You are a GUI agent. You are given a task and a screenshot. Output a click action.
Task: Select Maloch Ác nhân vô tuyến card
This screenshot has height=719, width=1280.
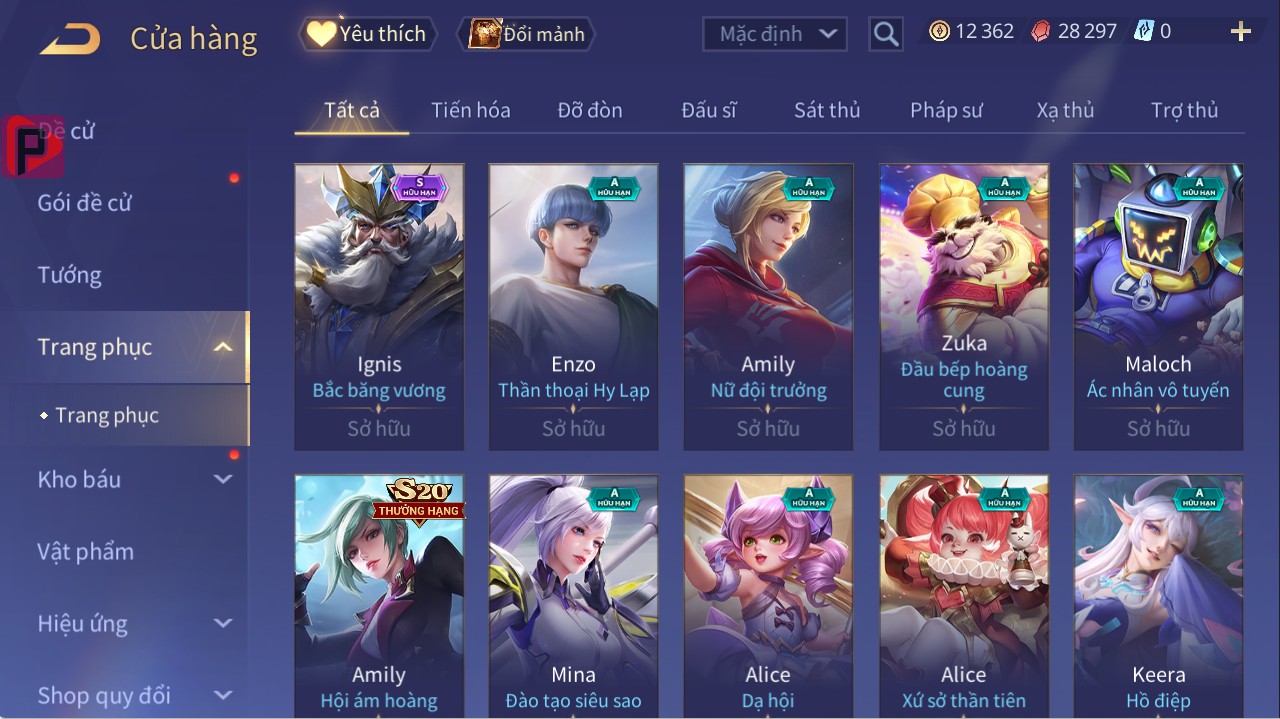1158,307
